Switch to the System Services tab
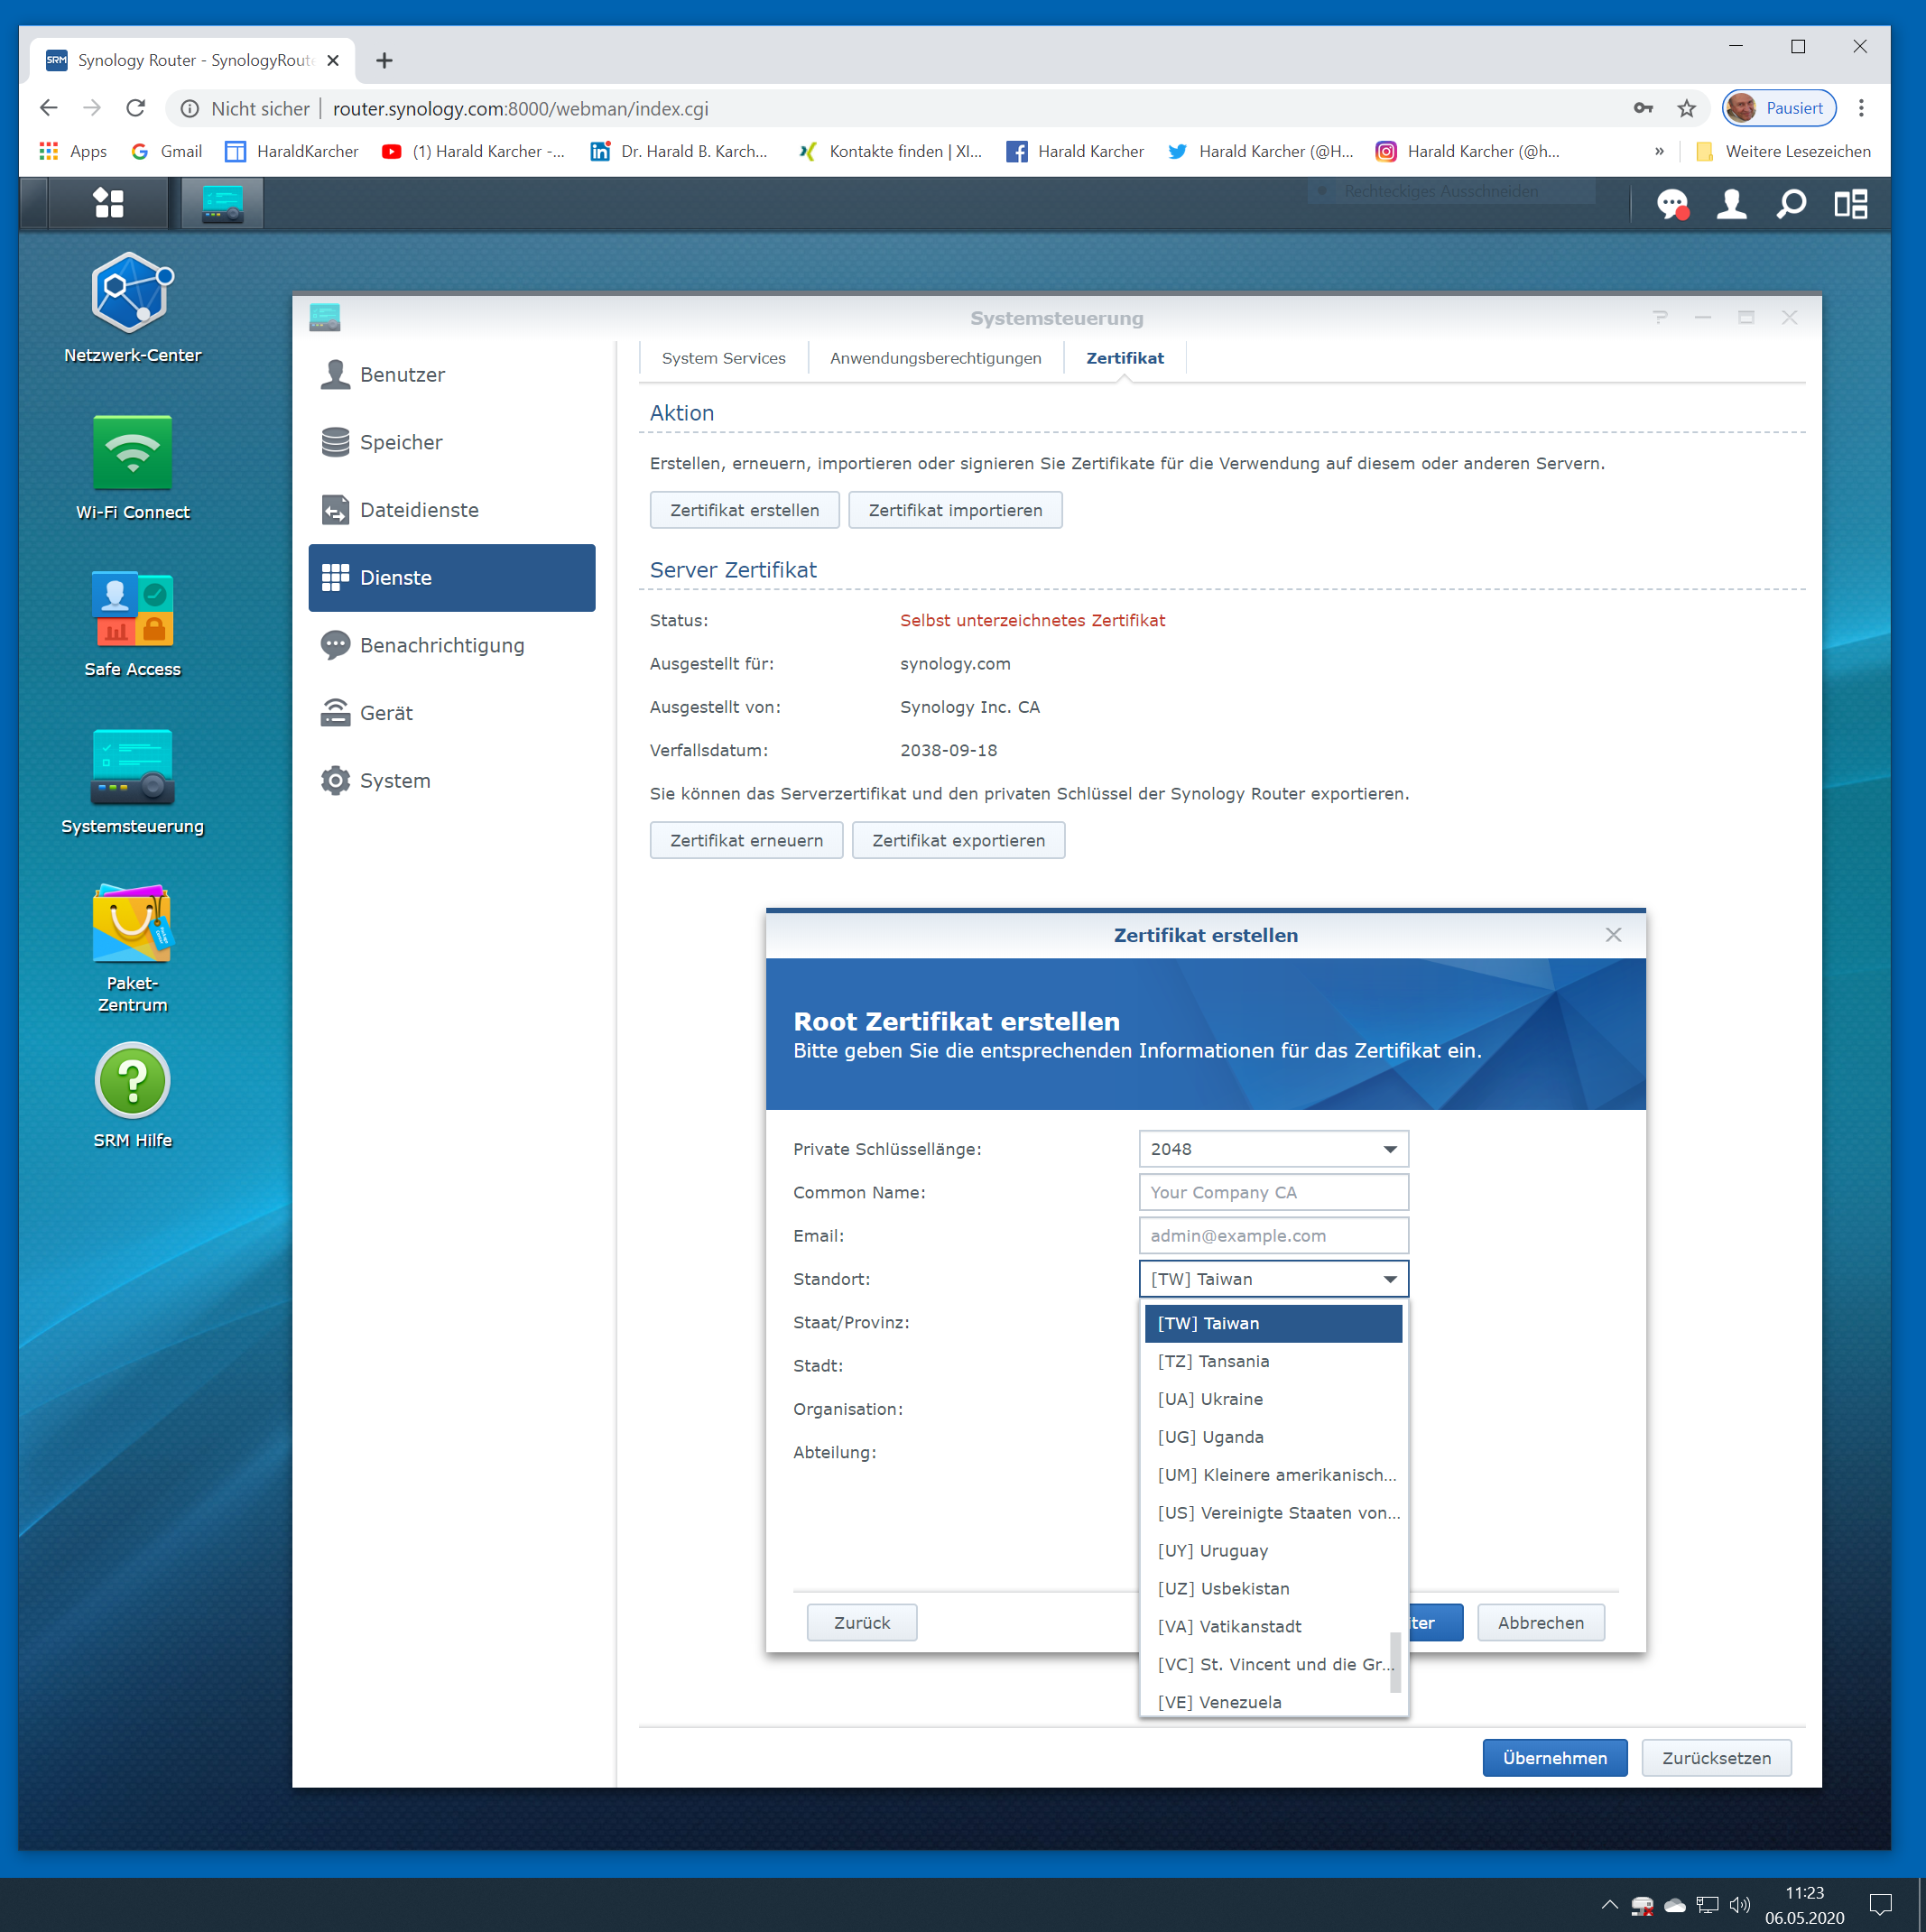The image size is (1926, 1932). coord(723,358)
